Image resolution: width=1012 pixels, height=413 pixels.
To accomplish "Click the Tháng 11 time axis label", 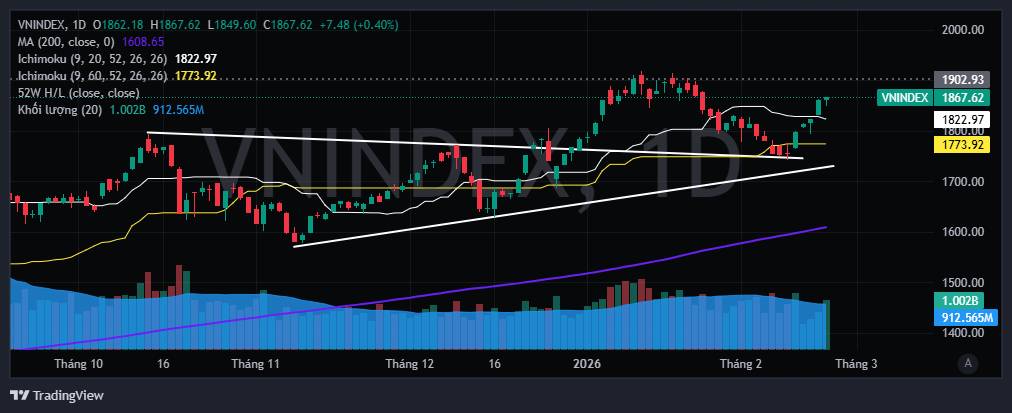I will click(x=256, y=364).
